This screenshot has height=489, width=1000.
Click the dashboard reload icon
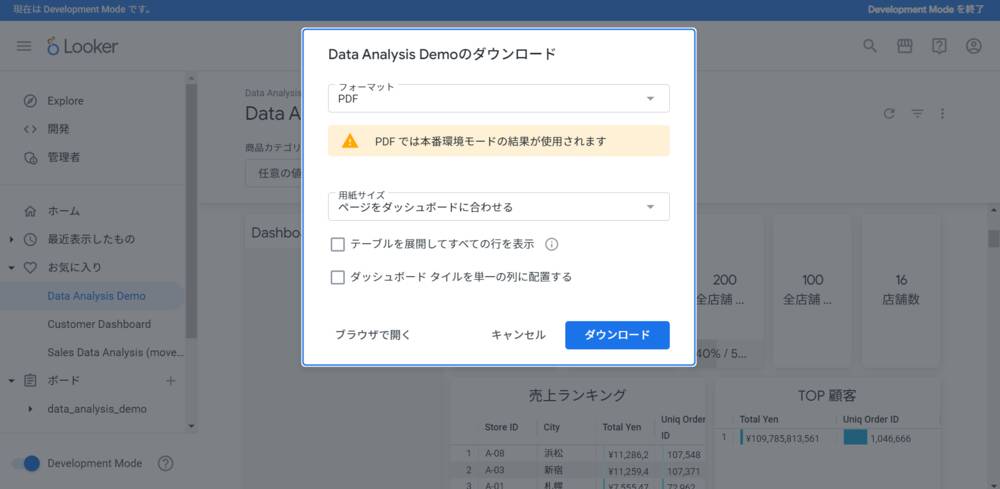[x=889, y=113]
